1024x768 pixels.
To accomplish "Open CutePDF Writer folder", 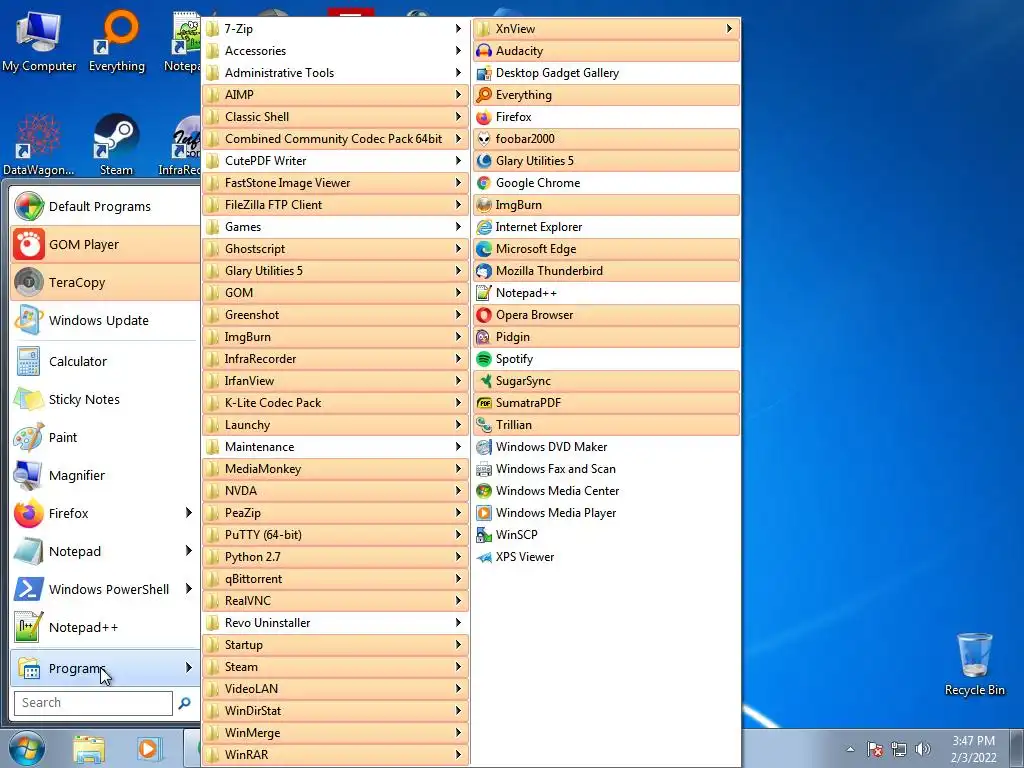I will click(x=335, y=161).
